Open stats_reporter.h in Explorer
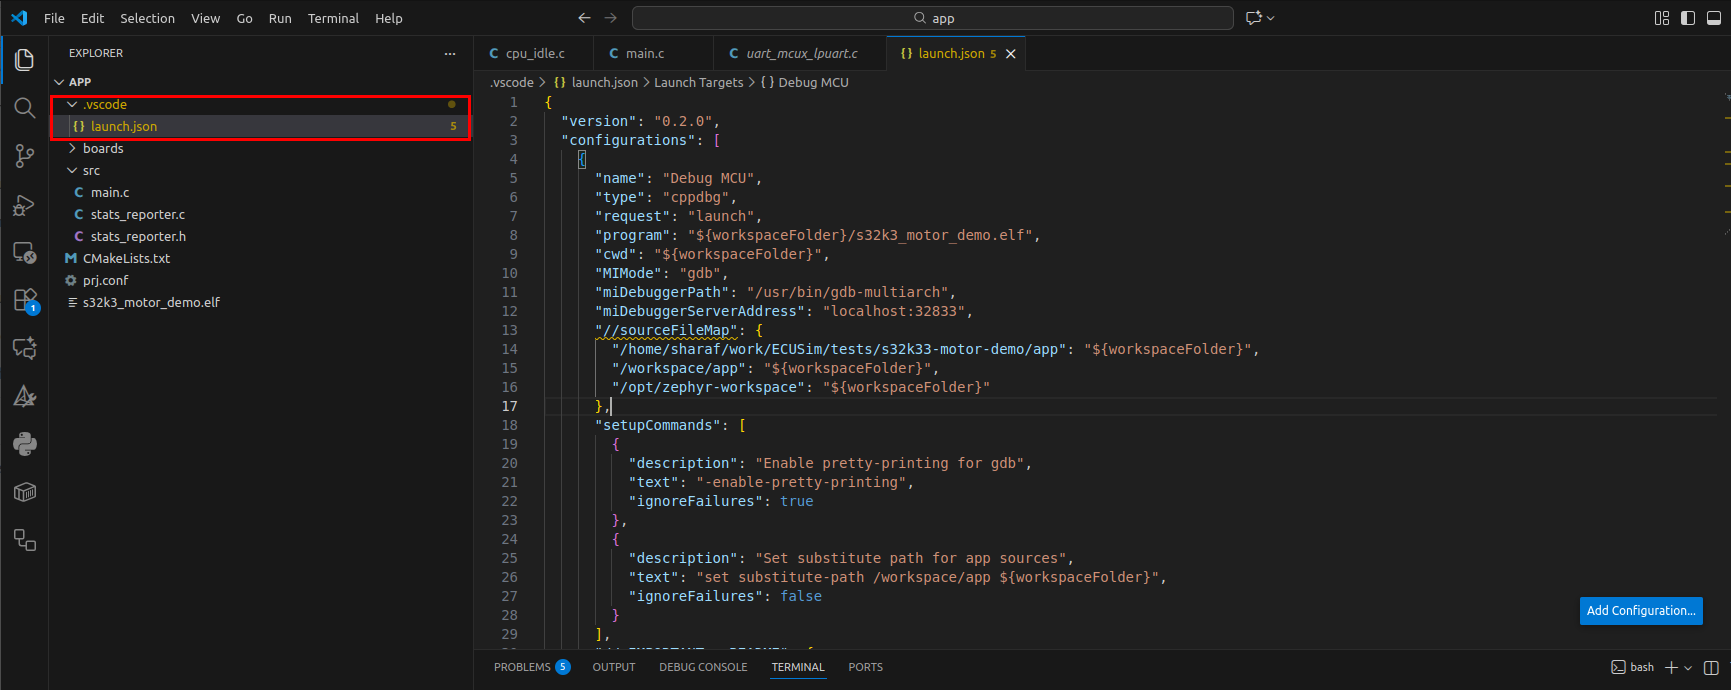Screen dimensions: 1731x690 click(x=260, y=236)
